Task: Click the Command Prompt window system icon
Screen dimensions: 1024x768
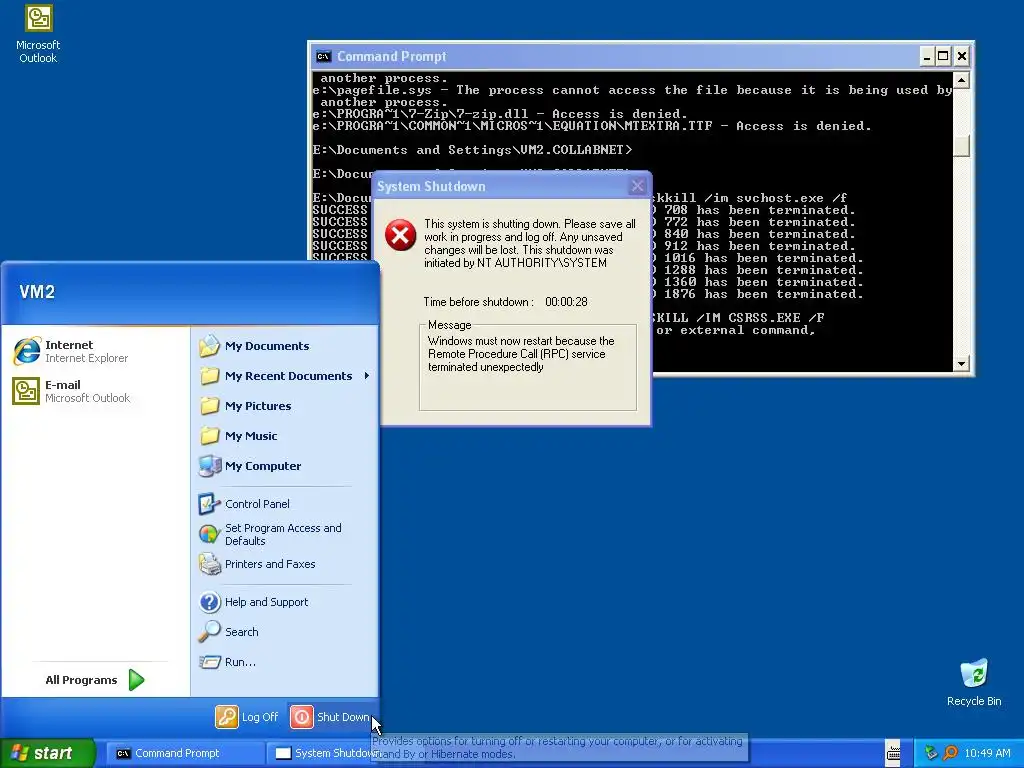Action: coord(323,57)
